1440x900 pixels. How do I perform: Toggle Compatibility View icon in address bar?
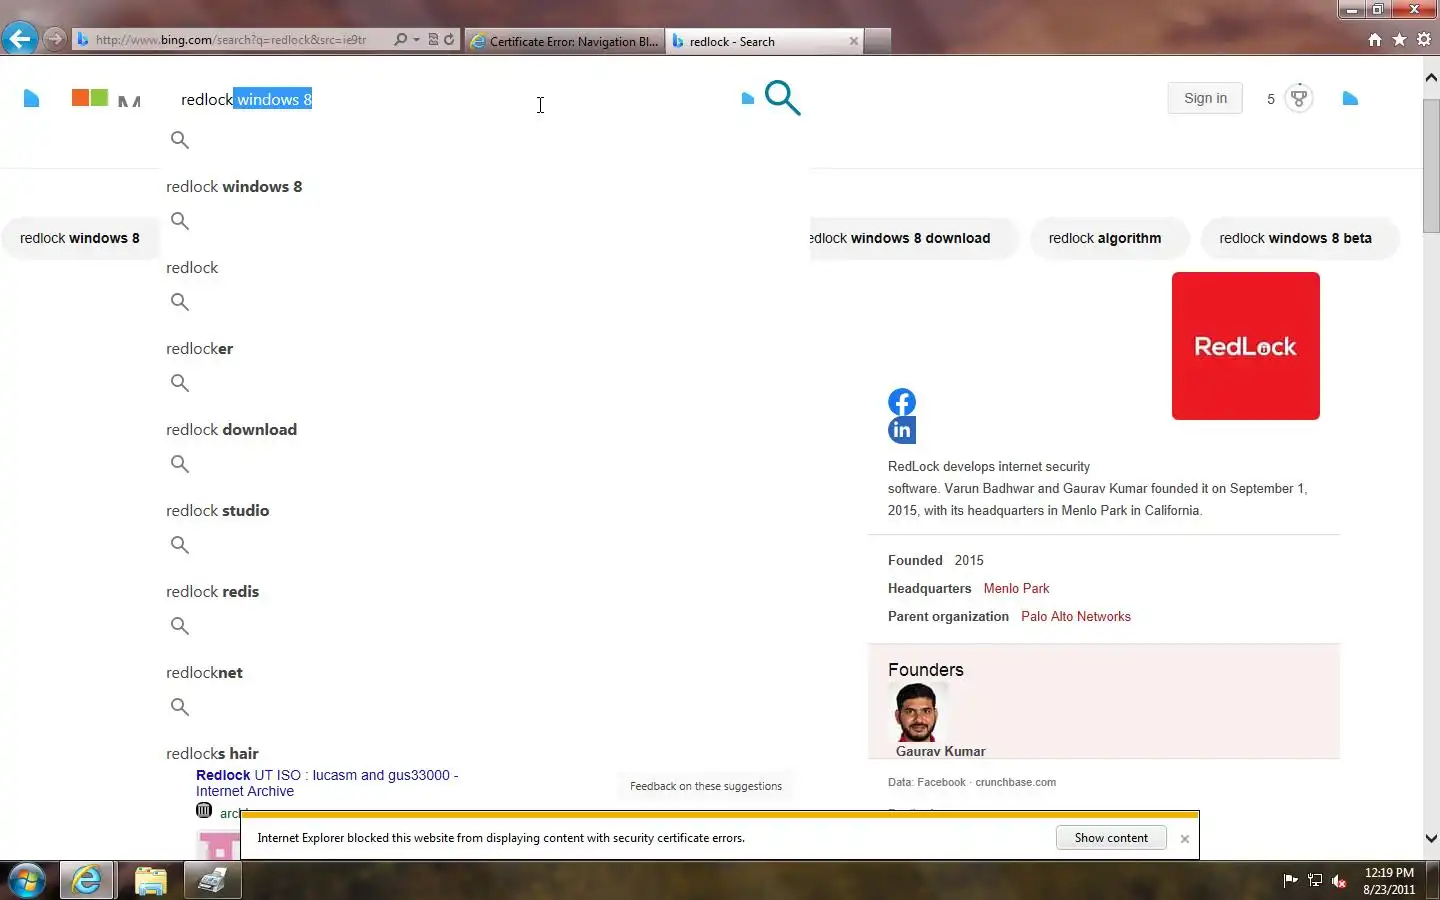[433, 40]
